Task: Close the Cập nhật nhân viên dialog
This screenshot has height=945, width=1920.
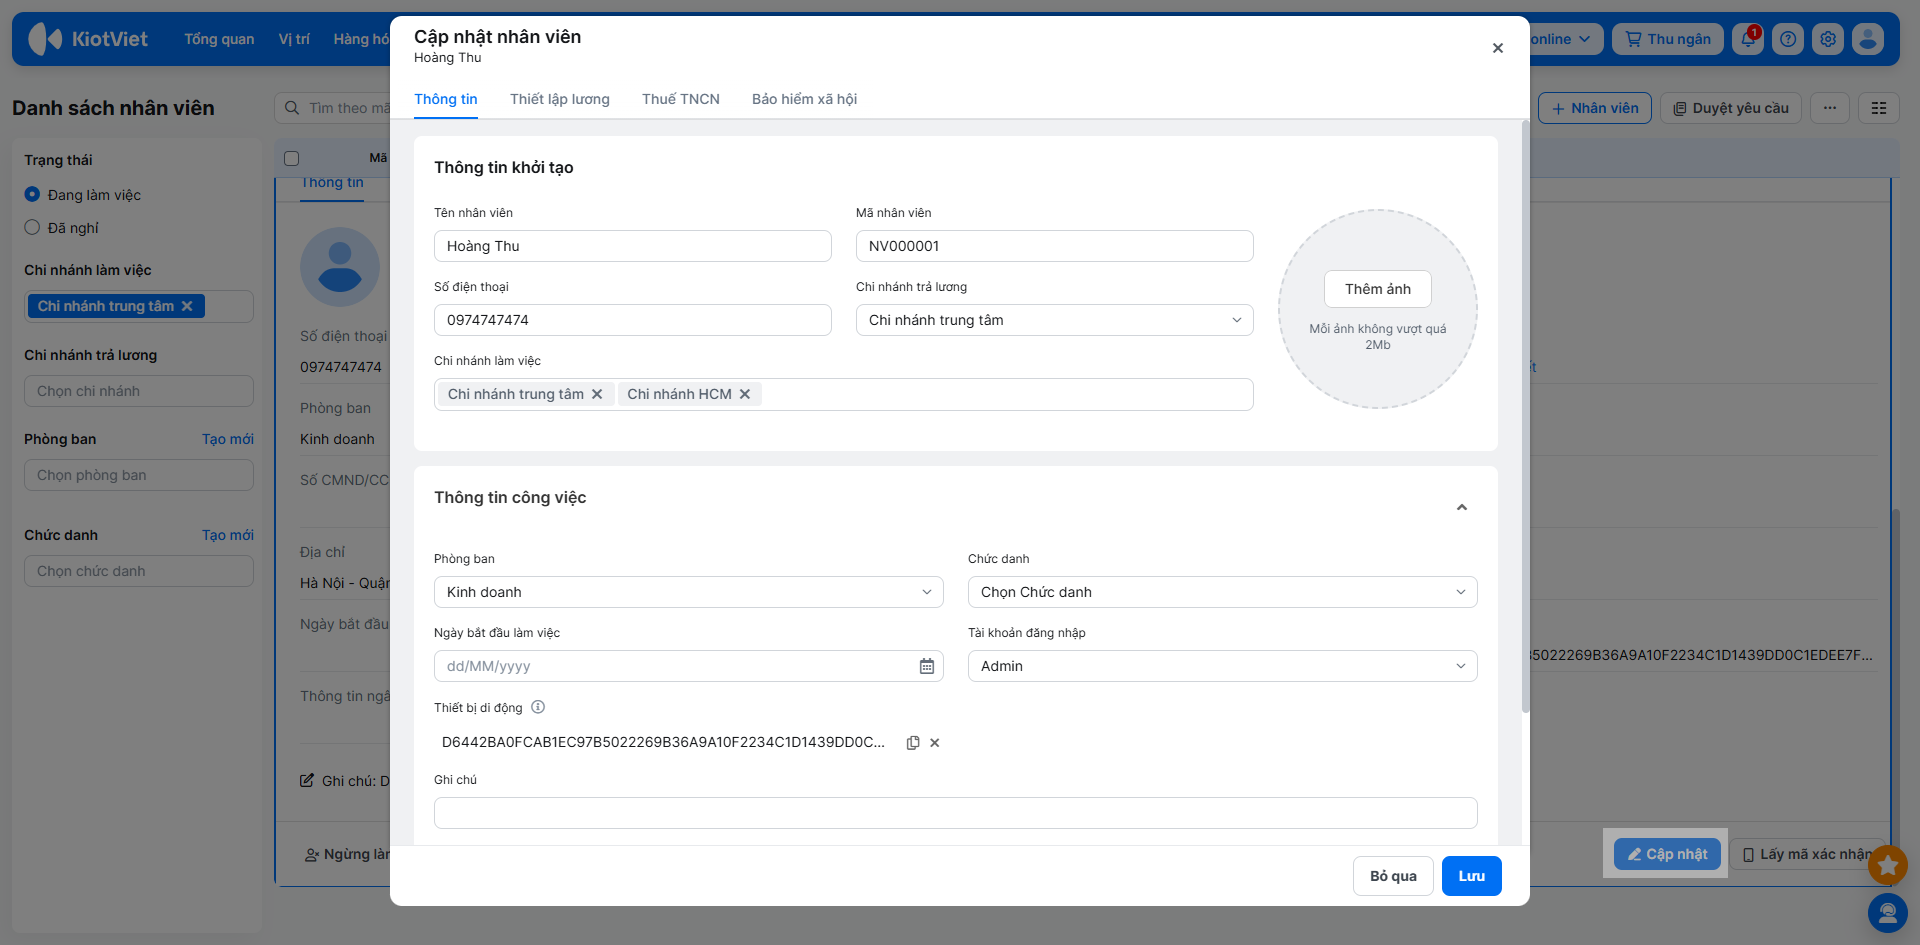Action: tap(1497, 48)
